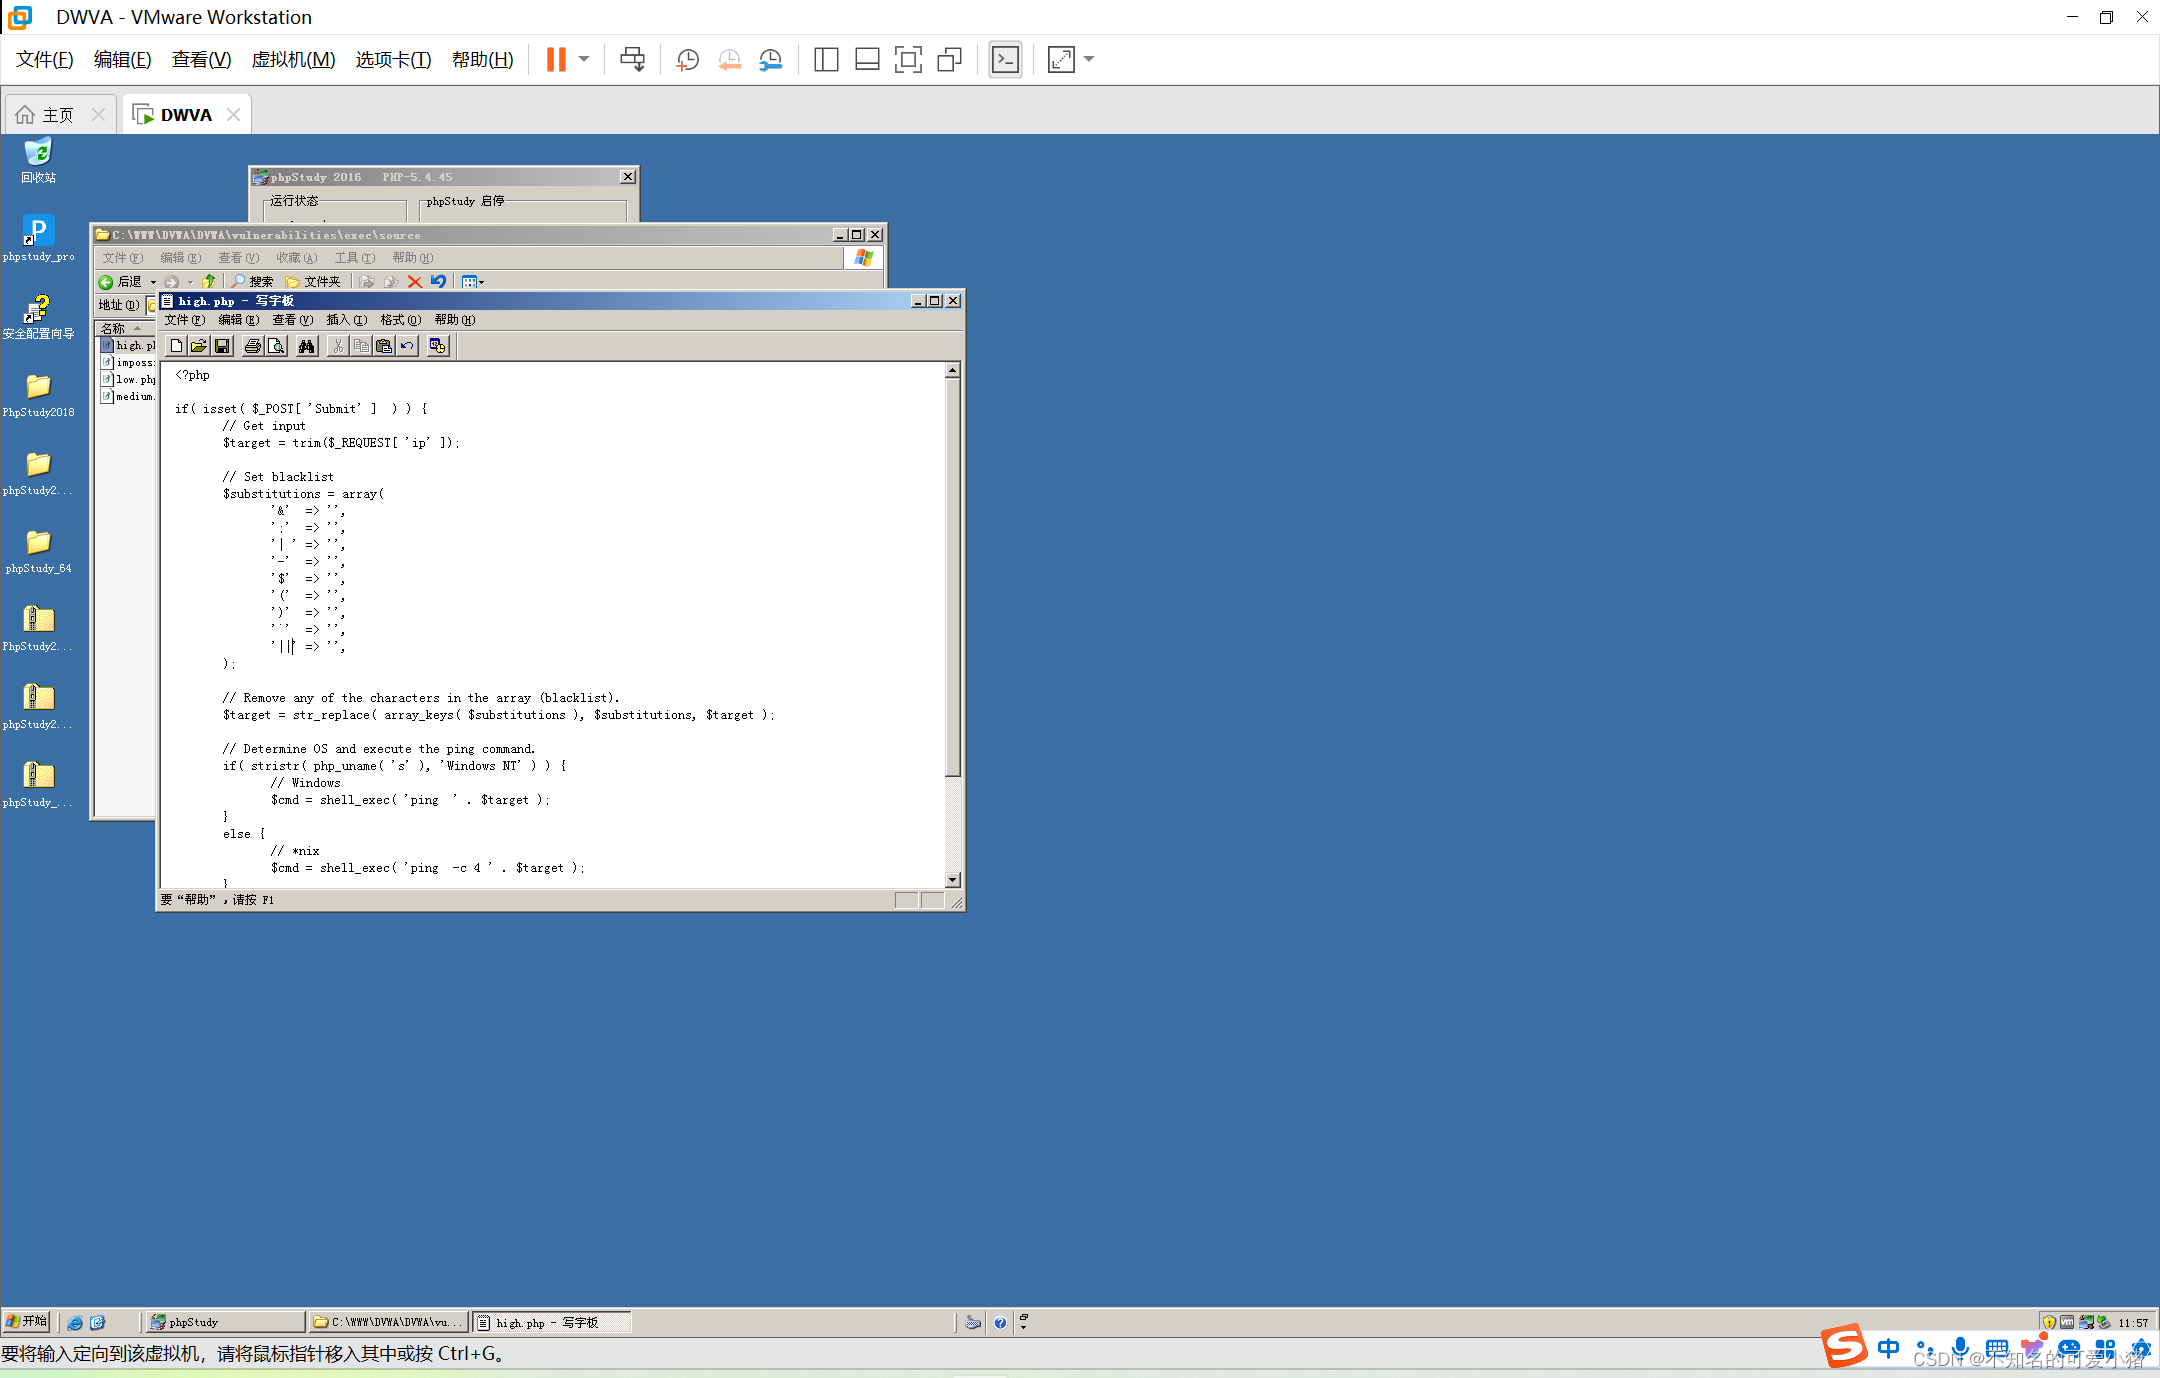The image size is (2160, 1378).
Task: Pause the DWVA virtual machine
Action: 556,60
